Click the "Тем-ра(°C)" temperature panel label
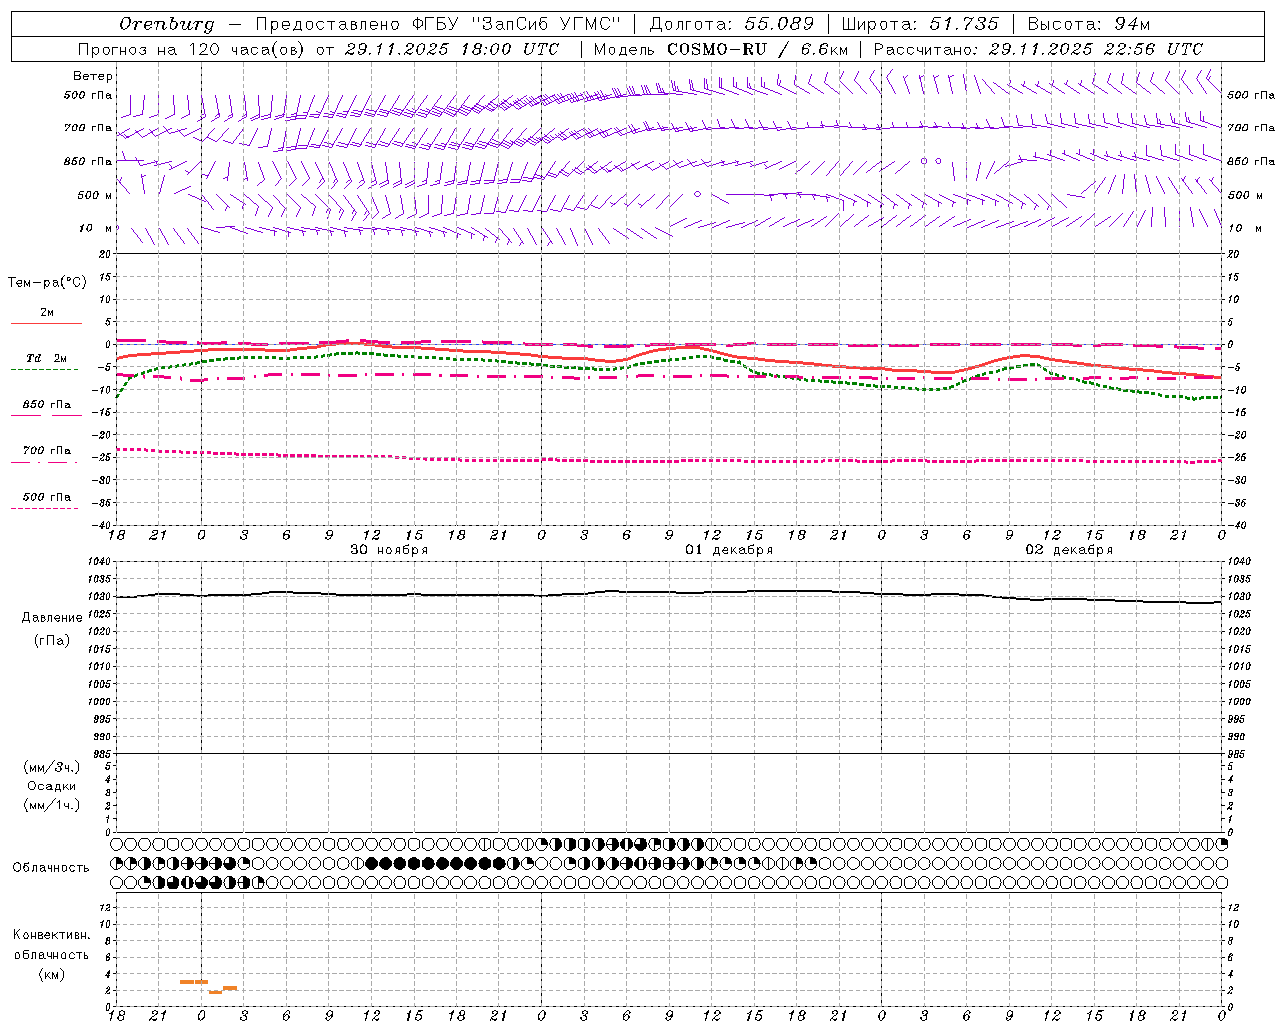Screen dimensions: 1280x1024 click(47, 283)
